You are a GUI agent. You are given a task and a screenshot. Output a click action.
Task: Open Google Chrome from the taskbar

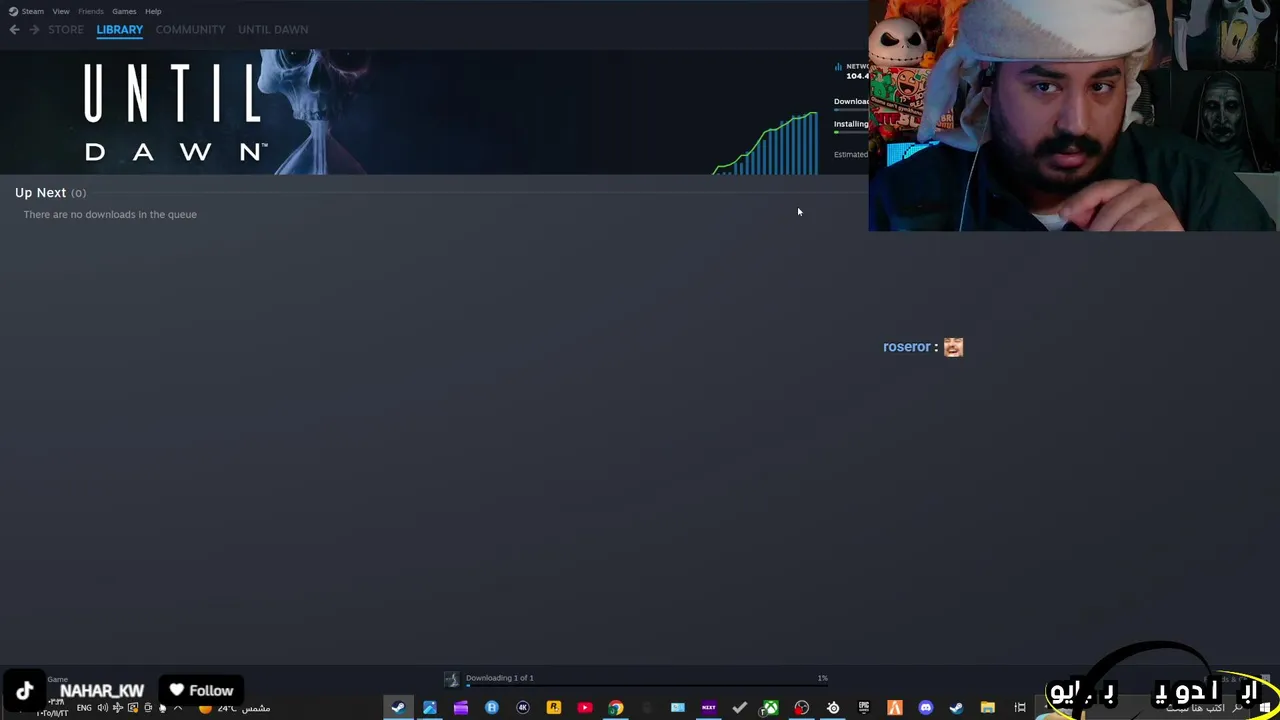pos(616,708)
